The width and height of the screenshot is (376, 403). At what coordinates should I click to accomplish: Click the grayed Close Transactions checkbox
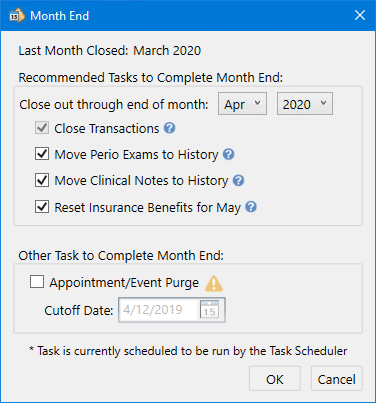(x=42, y=128)
